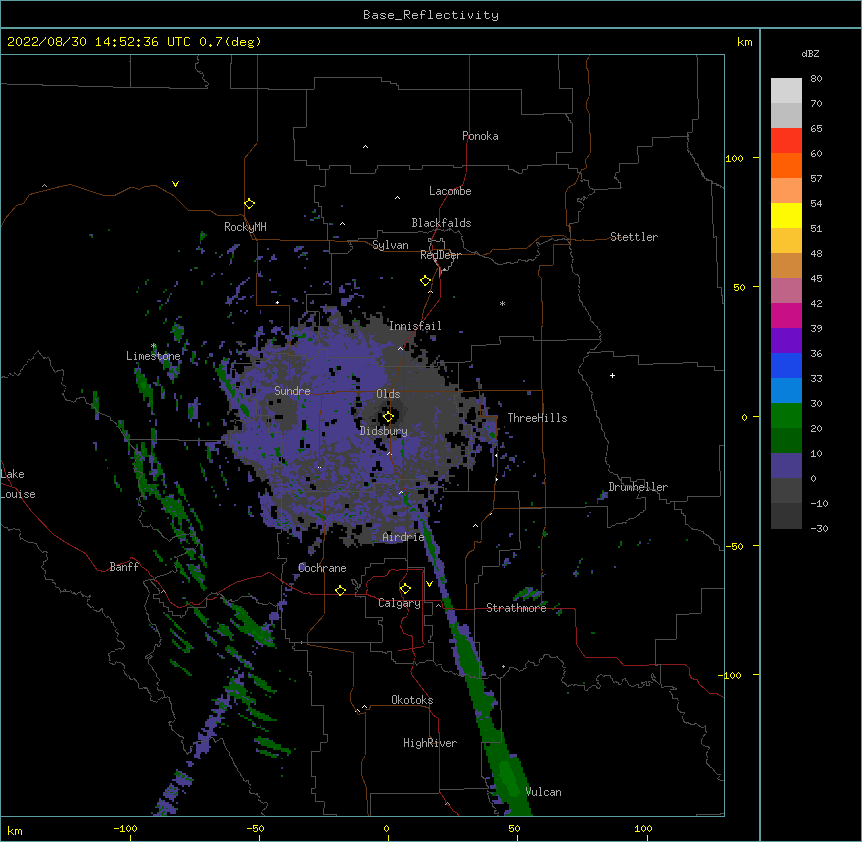Image resolution: width=862 pixels, height=842 pixels.
Task: Click white asterisk marker above Limestone
Action: [x=153, y=346]
